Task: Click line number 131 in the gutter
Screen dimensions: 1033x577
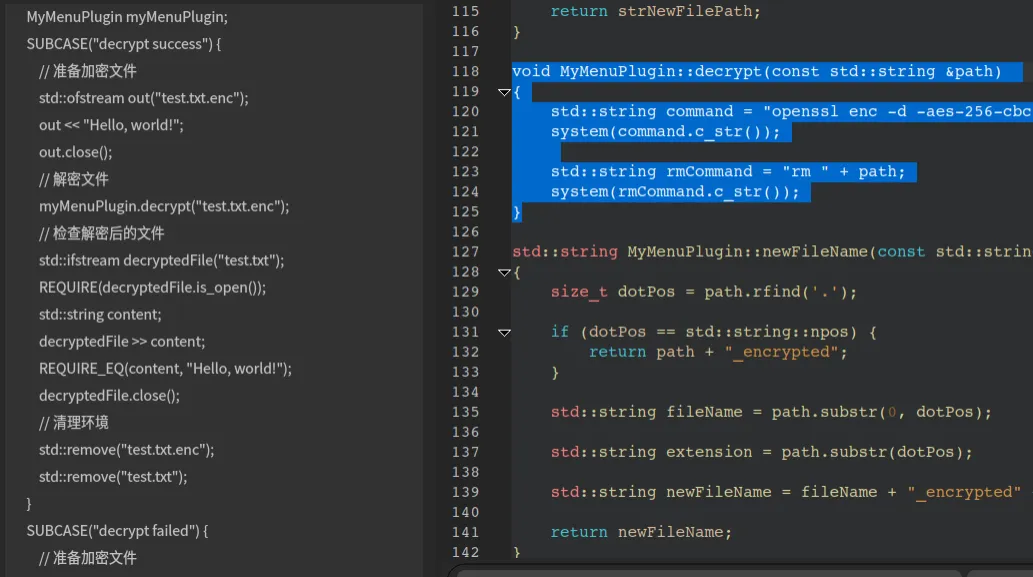Action: point(465,332)
